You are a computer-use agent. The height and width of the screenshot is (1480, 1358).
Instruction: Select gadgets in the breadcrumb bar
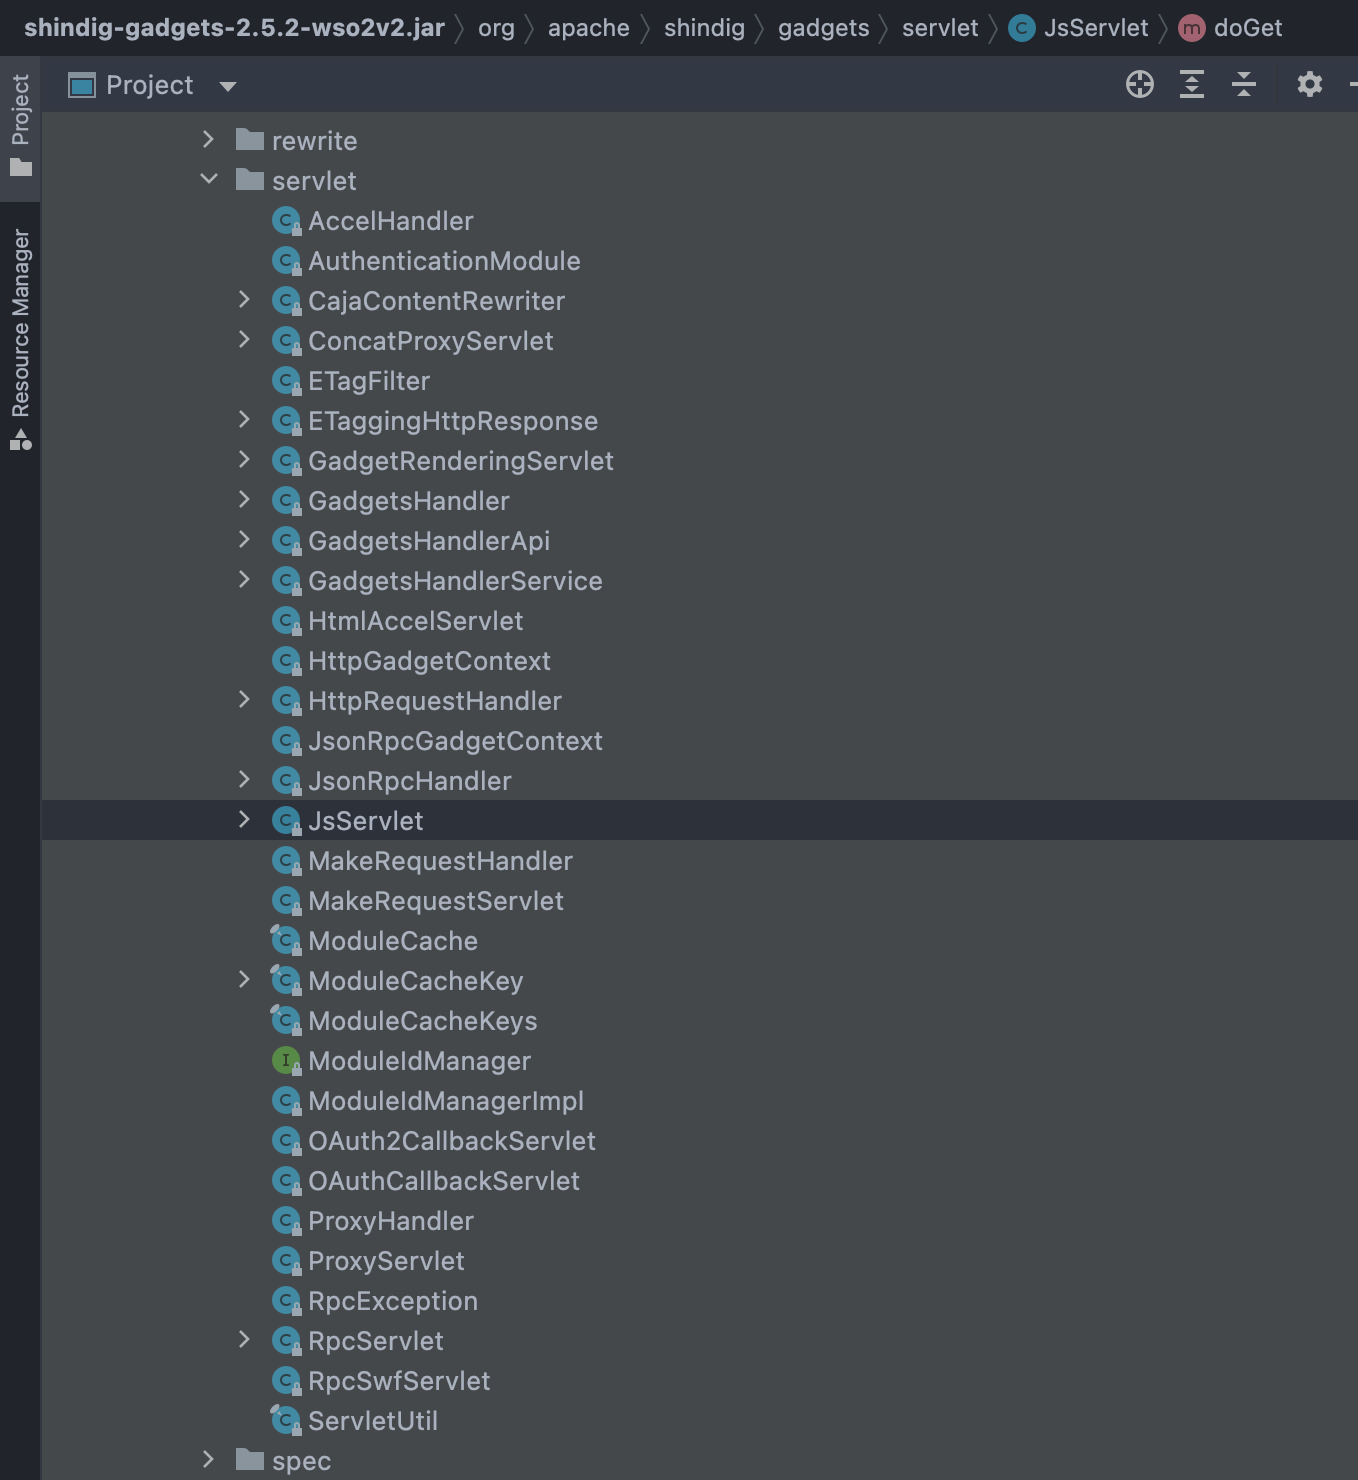coord(822,28)
